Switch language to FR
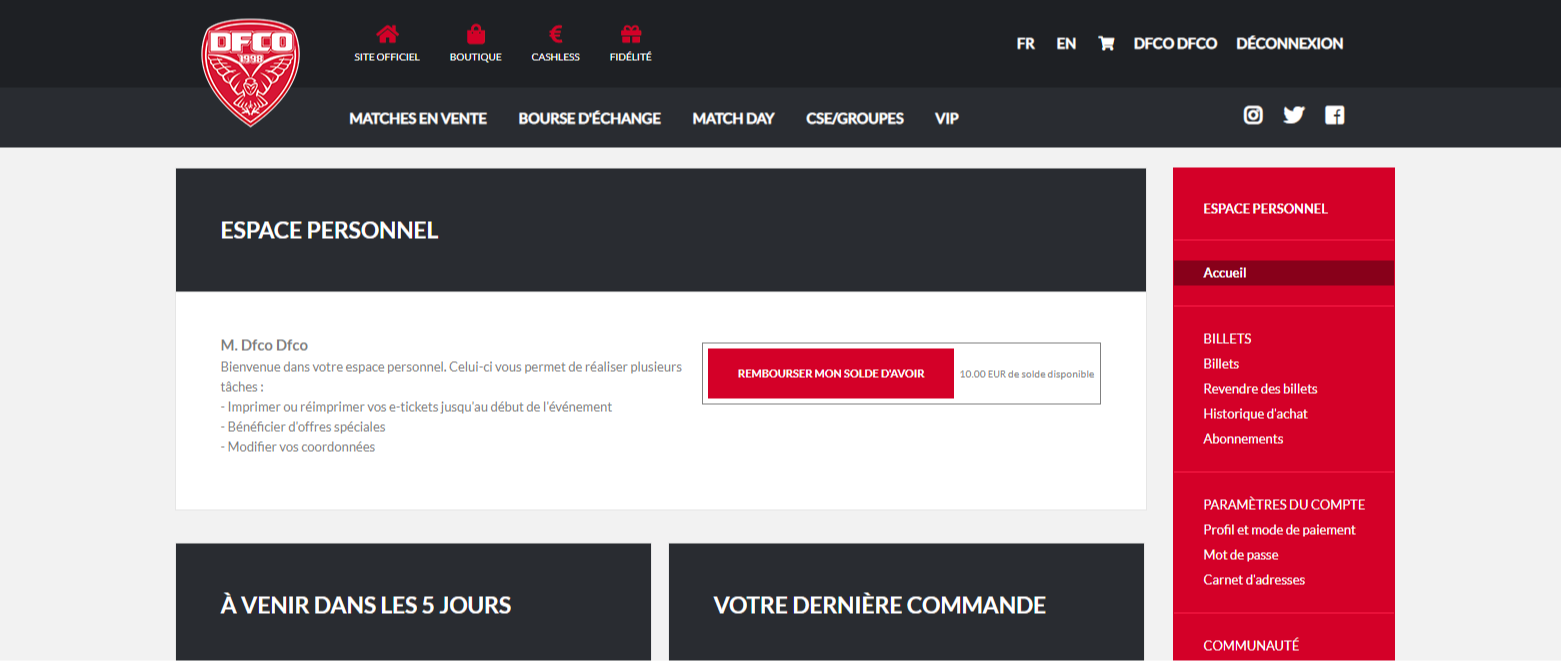 [1025, 43]
